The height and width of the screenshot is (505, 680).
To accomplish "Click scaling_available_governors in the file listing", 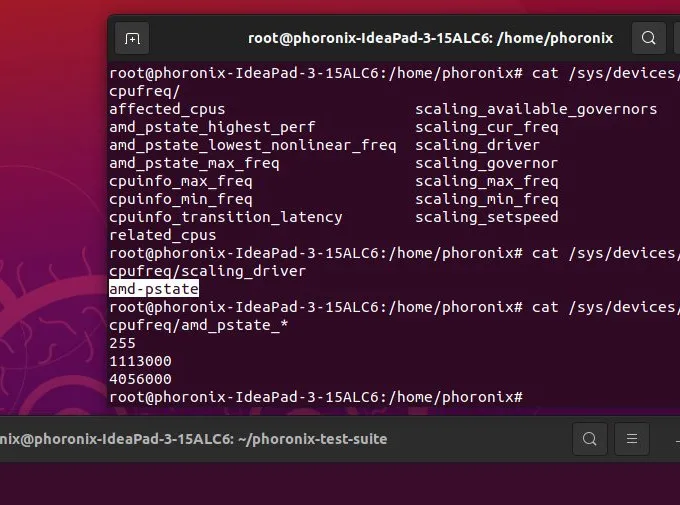I will (536, 109).
